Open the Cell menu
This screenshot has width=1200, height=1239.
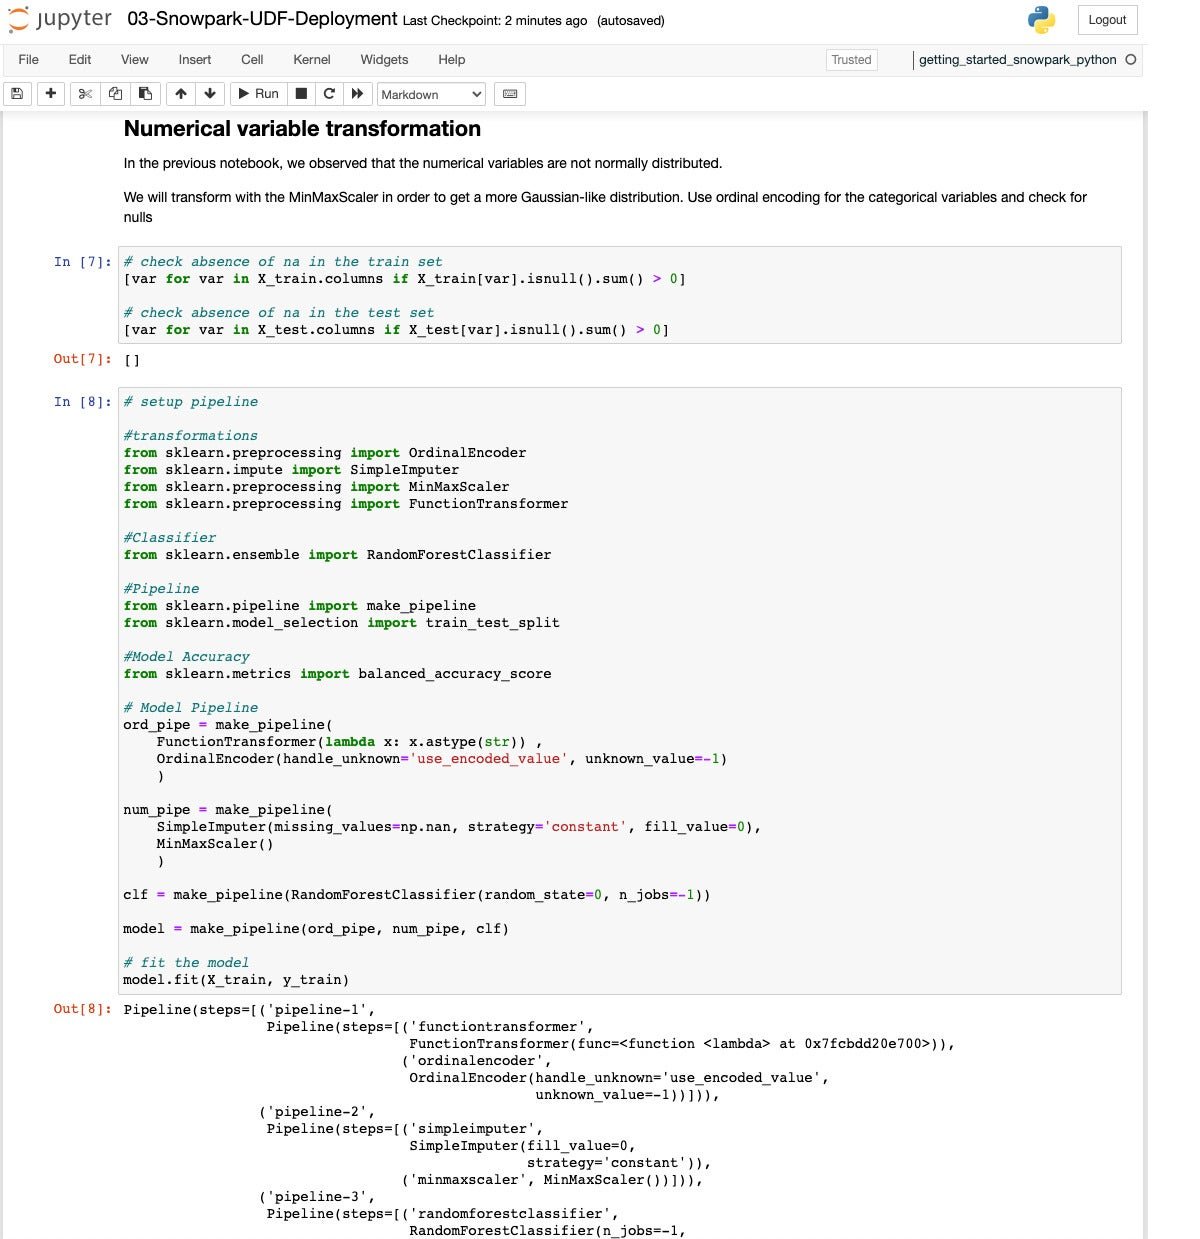[x=252, y=60]
